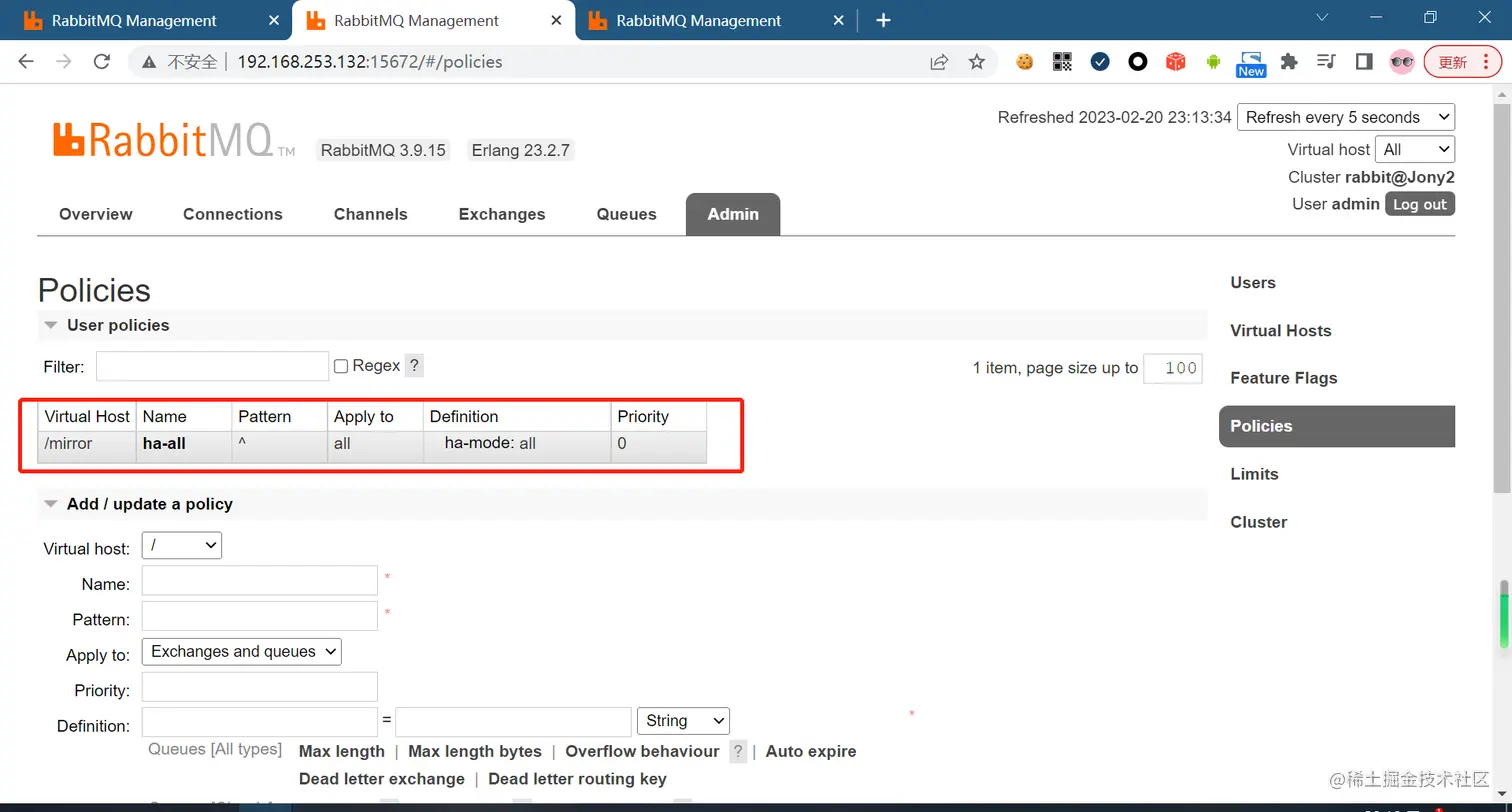This screenshot has width=1512, height=812.
Task: Go back using the browser back arrow
Action: click(x=26, y=62)
